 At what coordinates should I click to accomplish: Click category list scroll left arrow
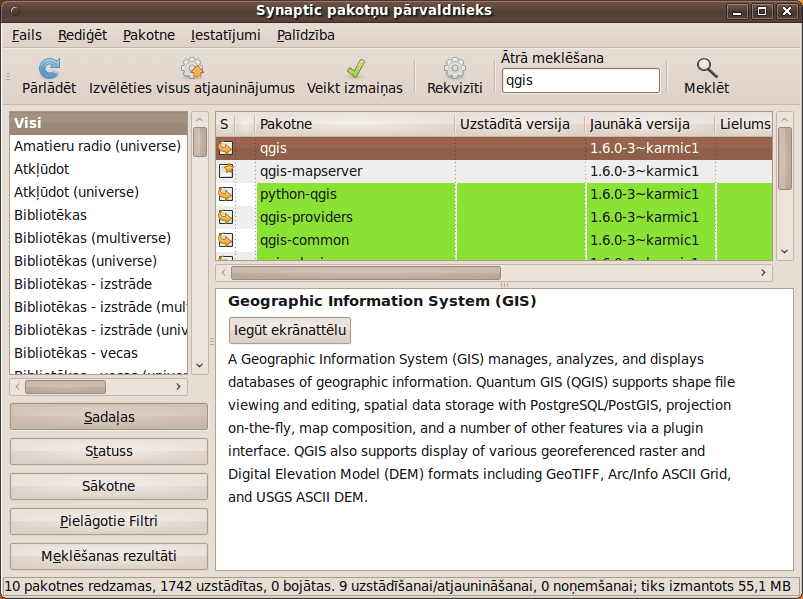click(18, 387)
